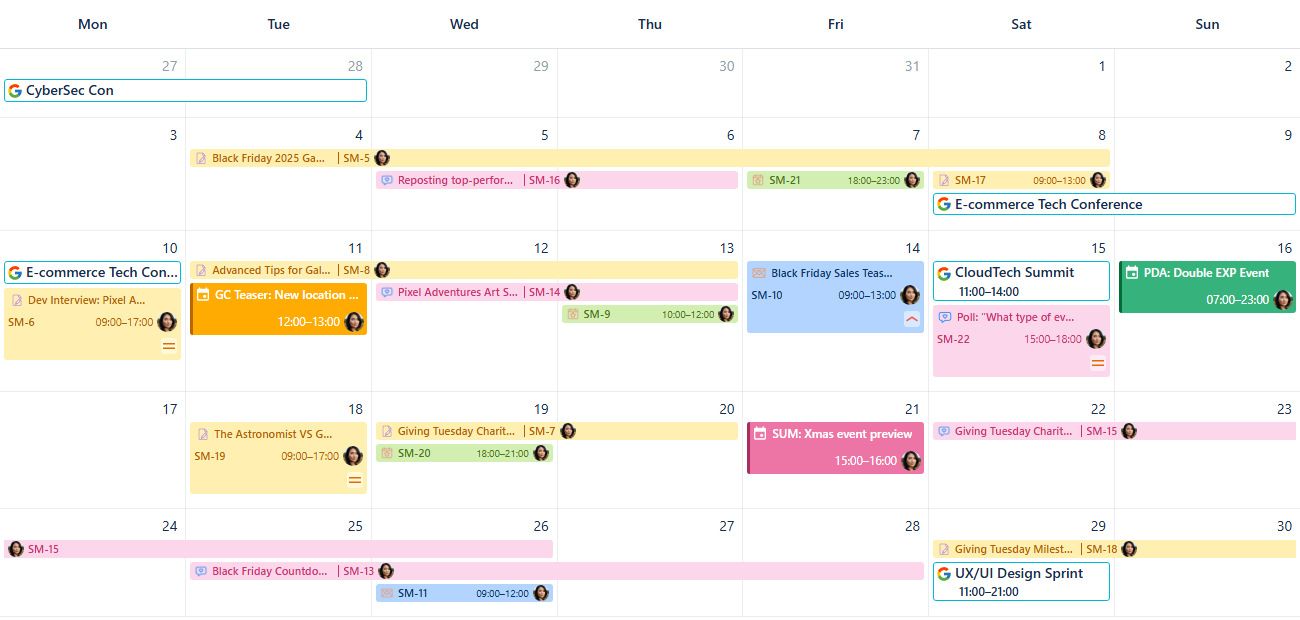Click the high priority chevron on SM-10
Viewport: 1300px width, 620px height.
click(x=911, y=319)
